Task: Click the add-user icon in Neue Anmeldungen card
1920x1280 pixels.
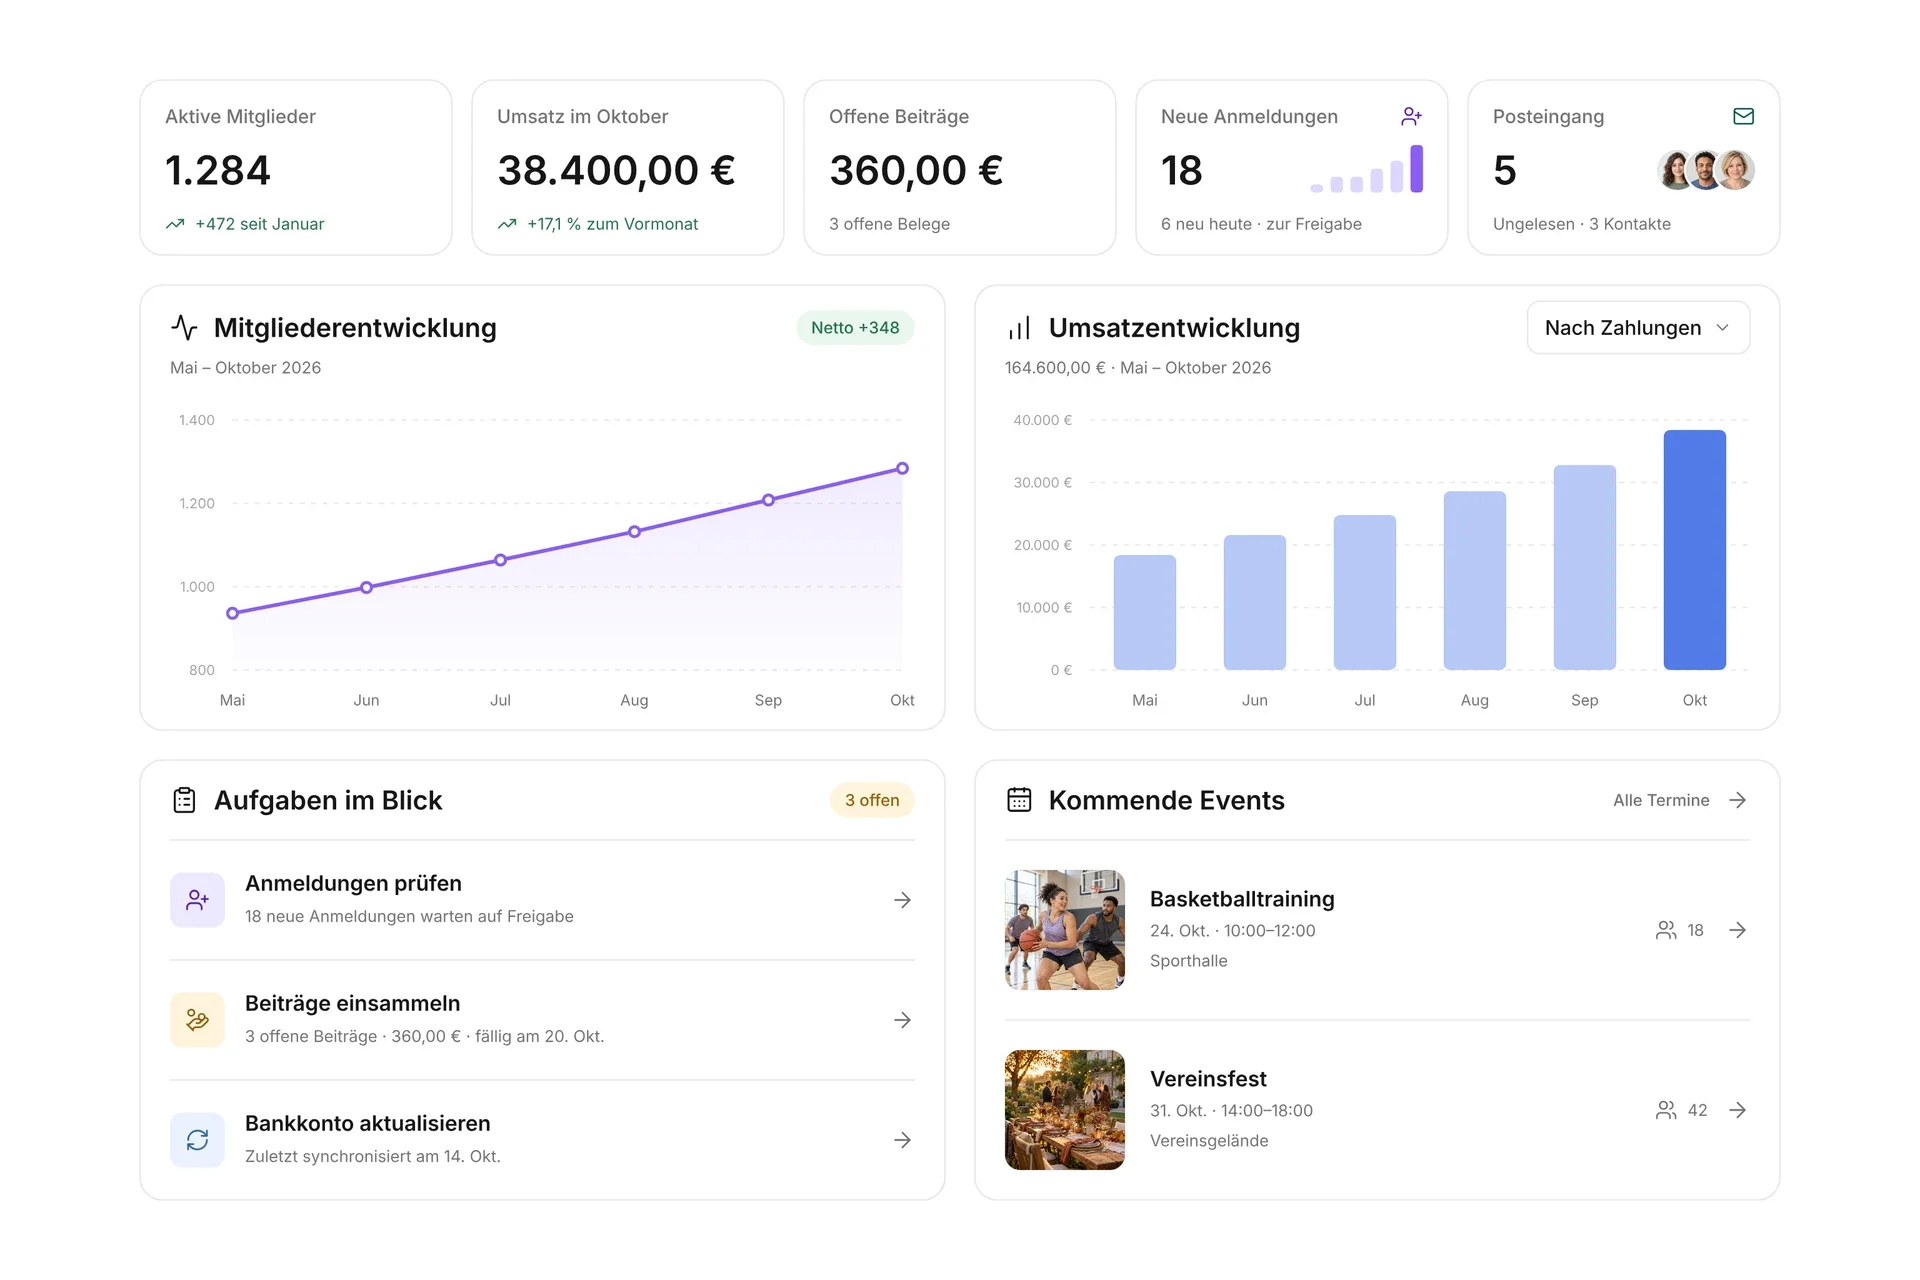Action: (1411, 117)
